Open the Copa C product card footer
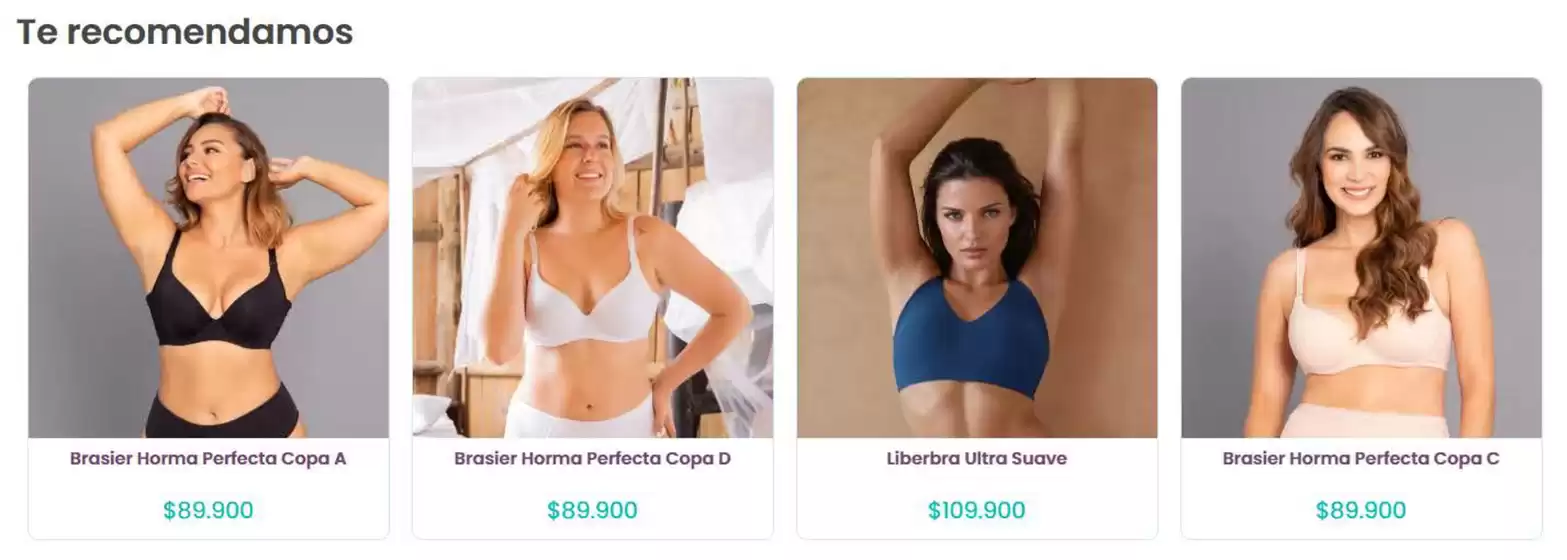 click(1361, 488)
